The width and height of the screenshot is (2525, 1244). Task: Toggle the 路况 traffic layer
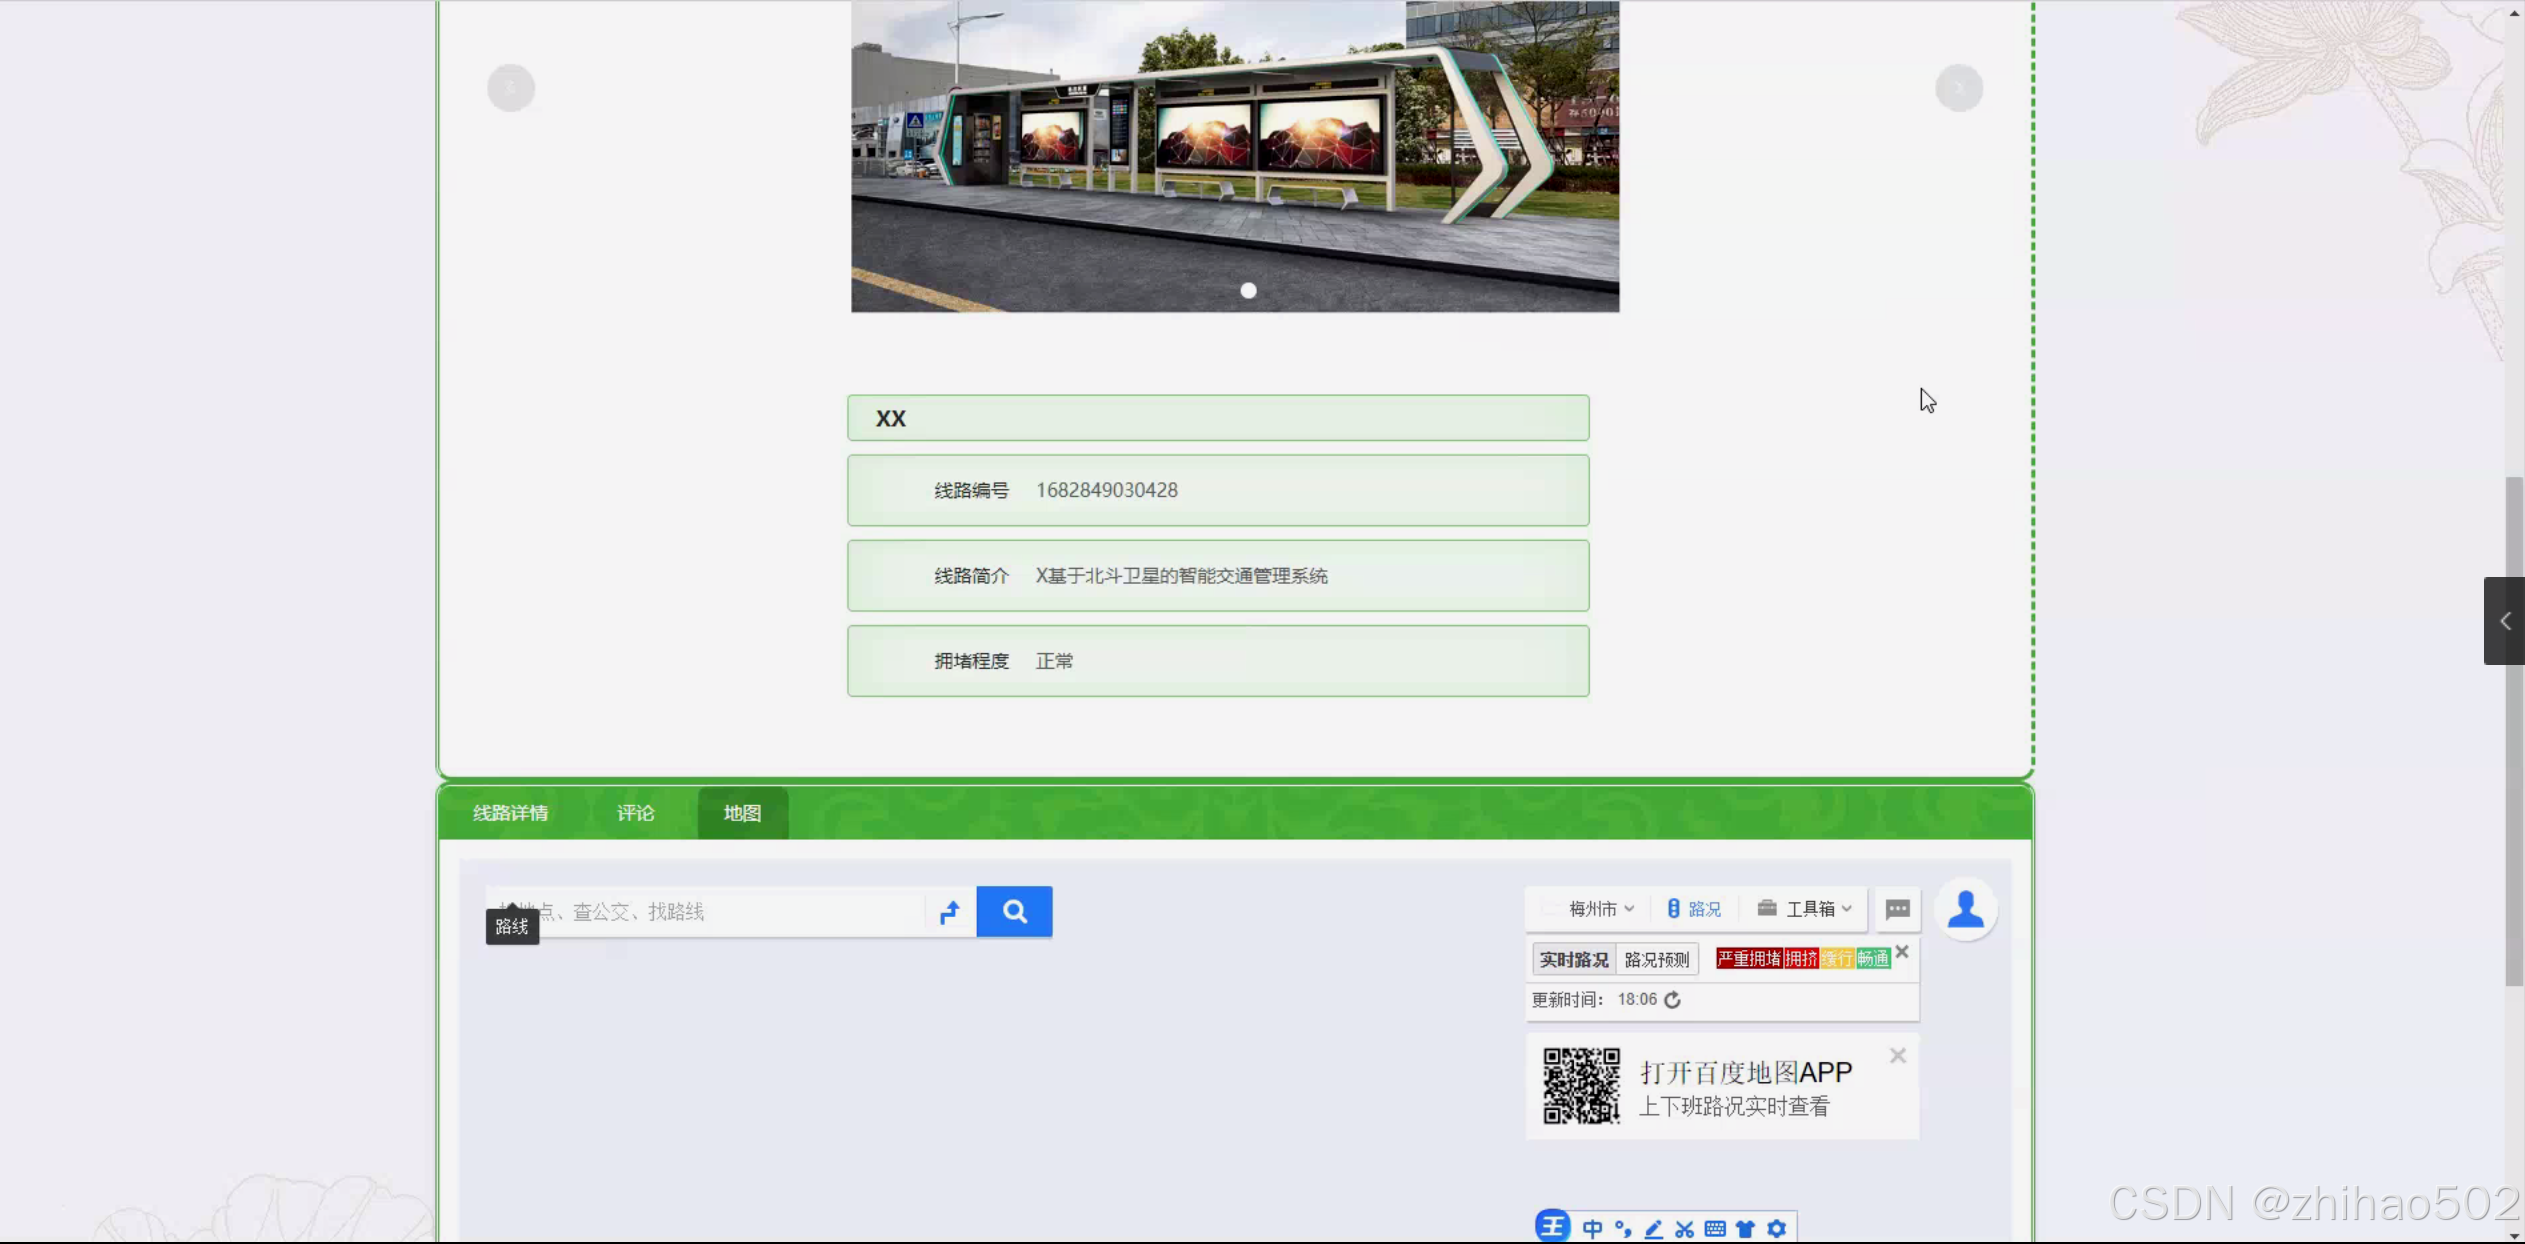(1694, 909)
